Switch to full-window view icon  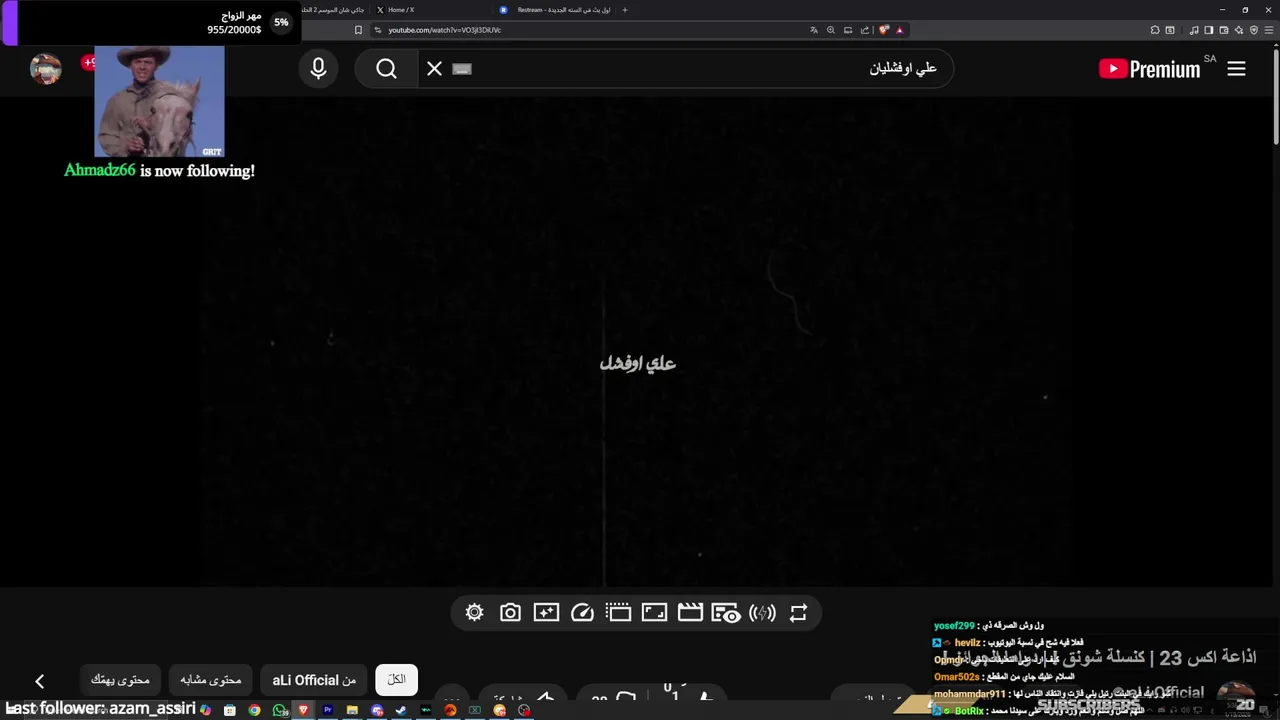click(x=654, y=613)
